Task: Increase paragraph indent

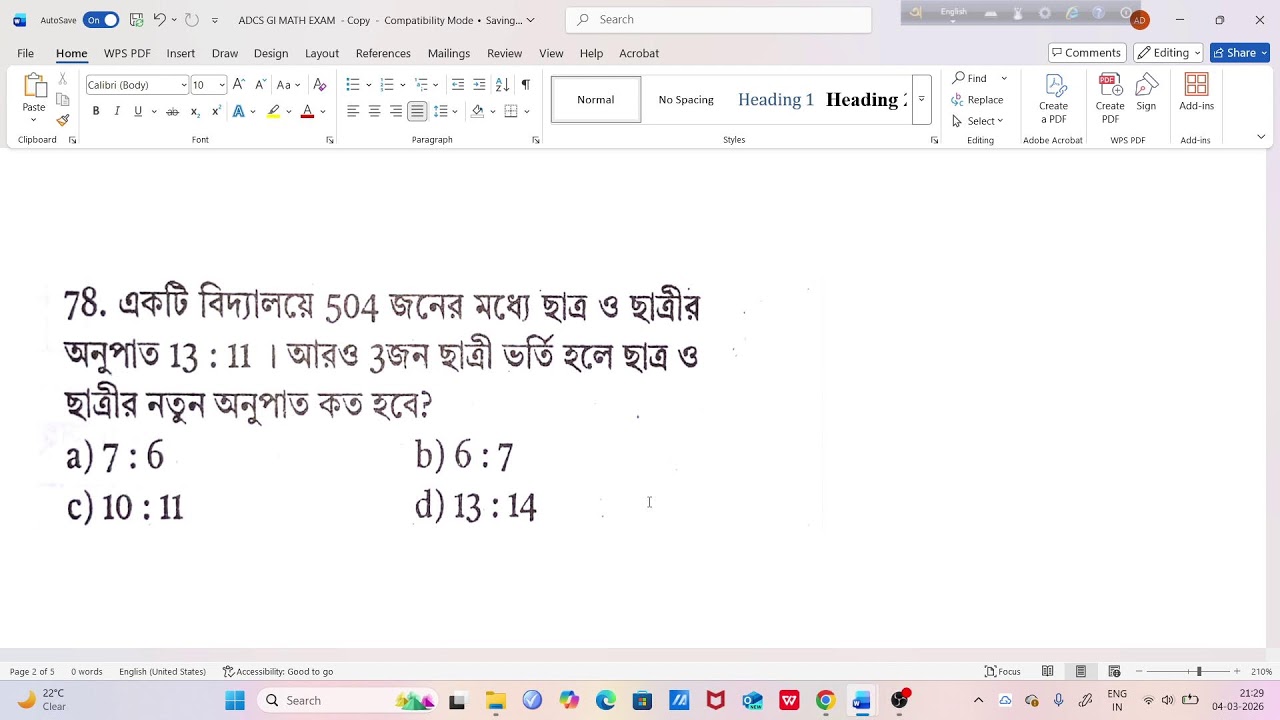Action: coord(479,85)
